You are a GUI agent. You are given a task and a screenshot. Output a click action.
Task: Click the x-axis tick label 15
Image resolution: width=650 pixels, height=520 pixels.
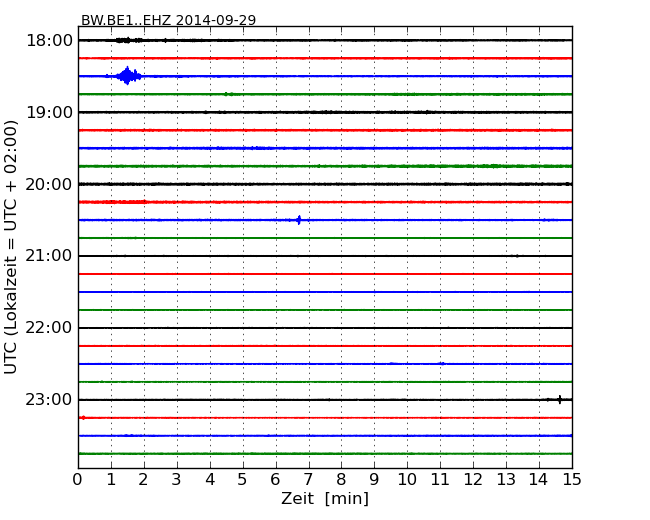(x=572, y=480)
